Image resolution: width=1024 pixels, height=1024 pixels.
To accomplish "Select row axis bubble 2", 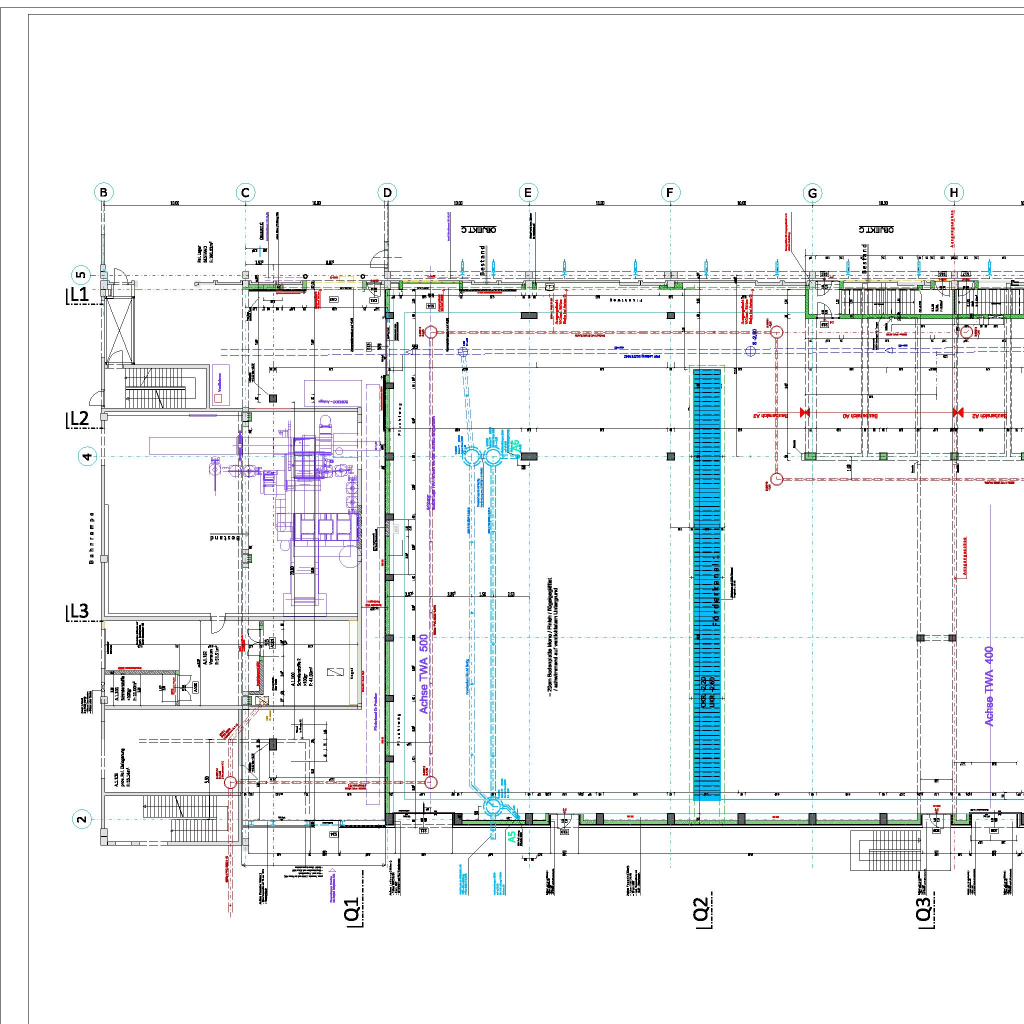I will (x=82, y=820).
